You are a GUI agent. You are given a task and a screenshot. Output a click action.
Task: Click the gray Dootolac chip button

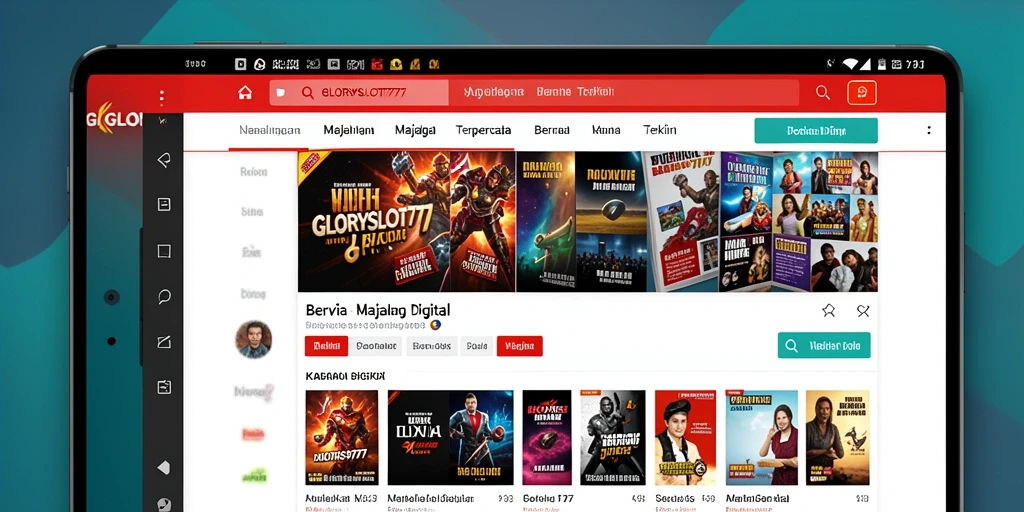coord(378,346)
